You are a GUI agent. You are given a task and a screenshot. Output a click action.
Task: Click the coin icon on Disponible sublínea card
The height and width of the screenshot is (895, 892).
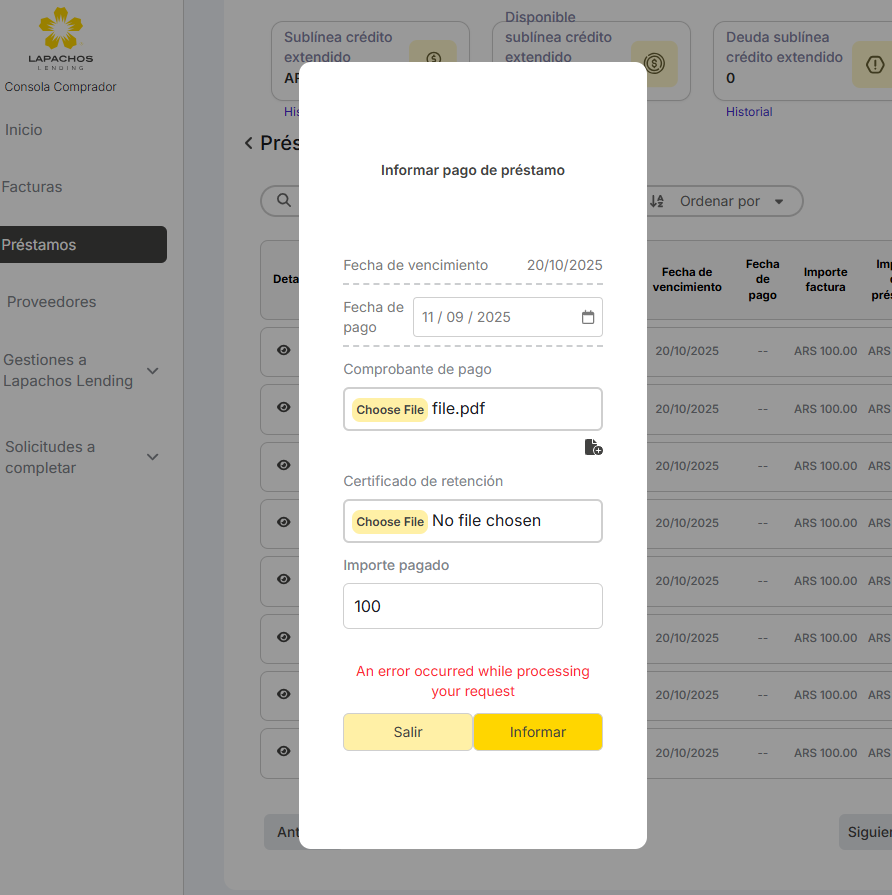pyautogui.click(x=654, y=64)
